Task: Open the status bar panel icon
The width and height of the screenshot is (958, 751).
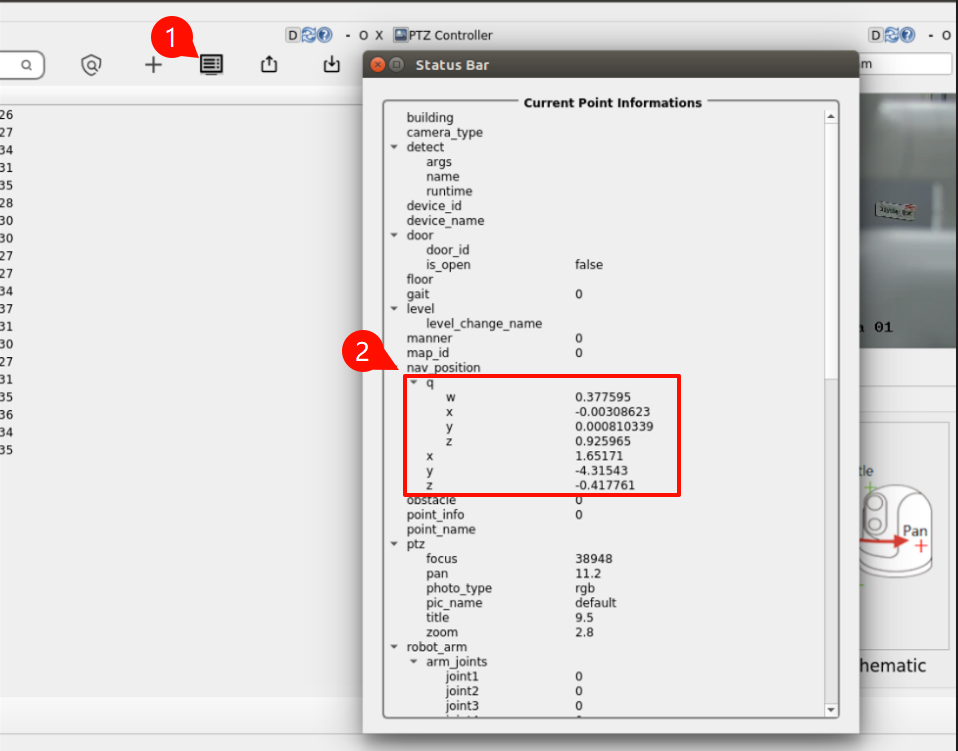Action: [x=211, y=65]
